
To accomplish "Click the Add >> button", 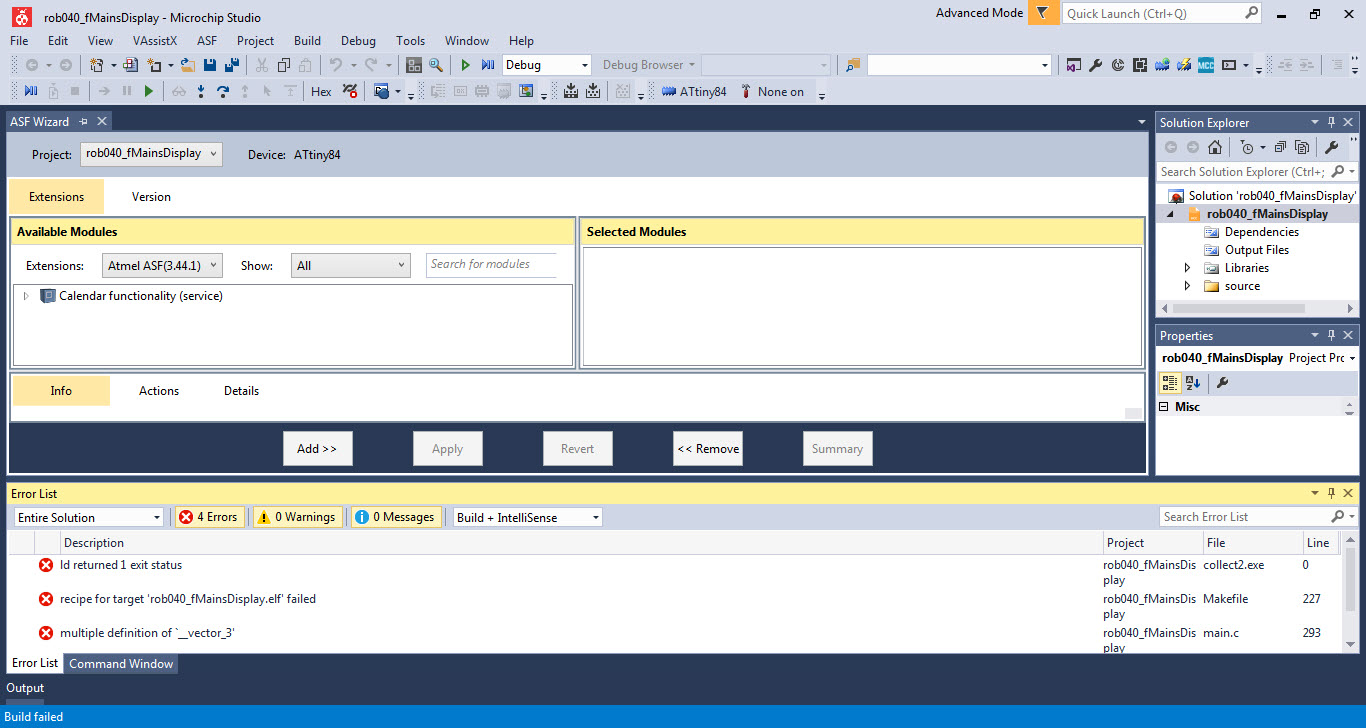I will (x=317, y=449).
